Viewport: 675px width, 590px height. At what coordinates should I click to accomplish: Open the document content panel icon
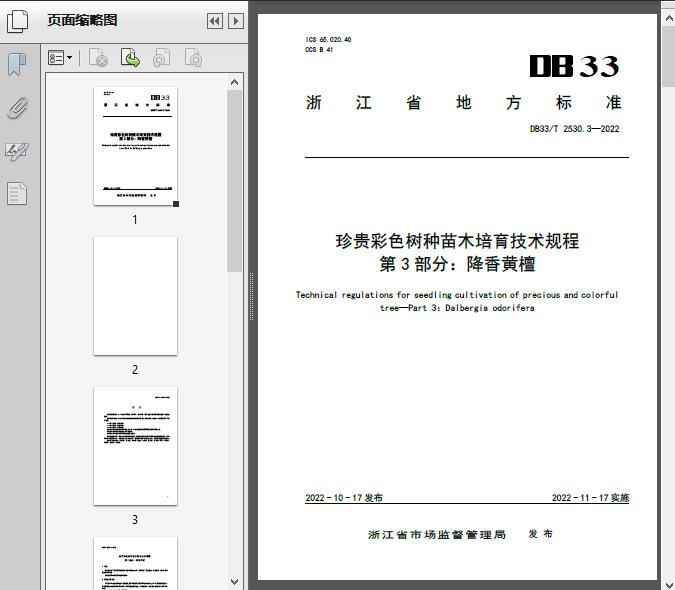(17, 193)
